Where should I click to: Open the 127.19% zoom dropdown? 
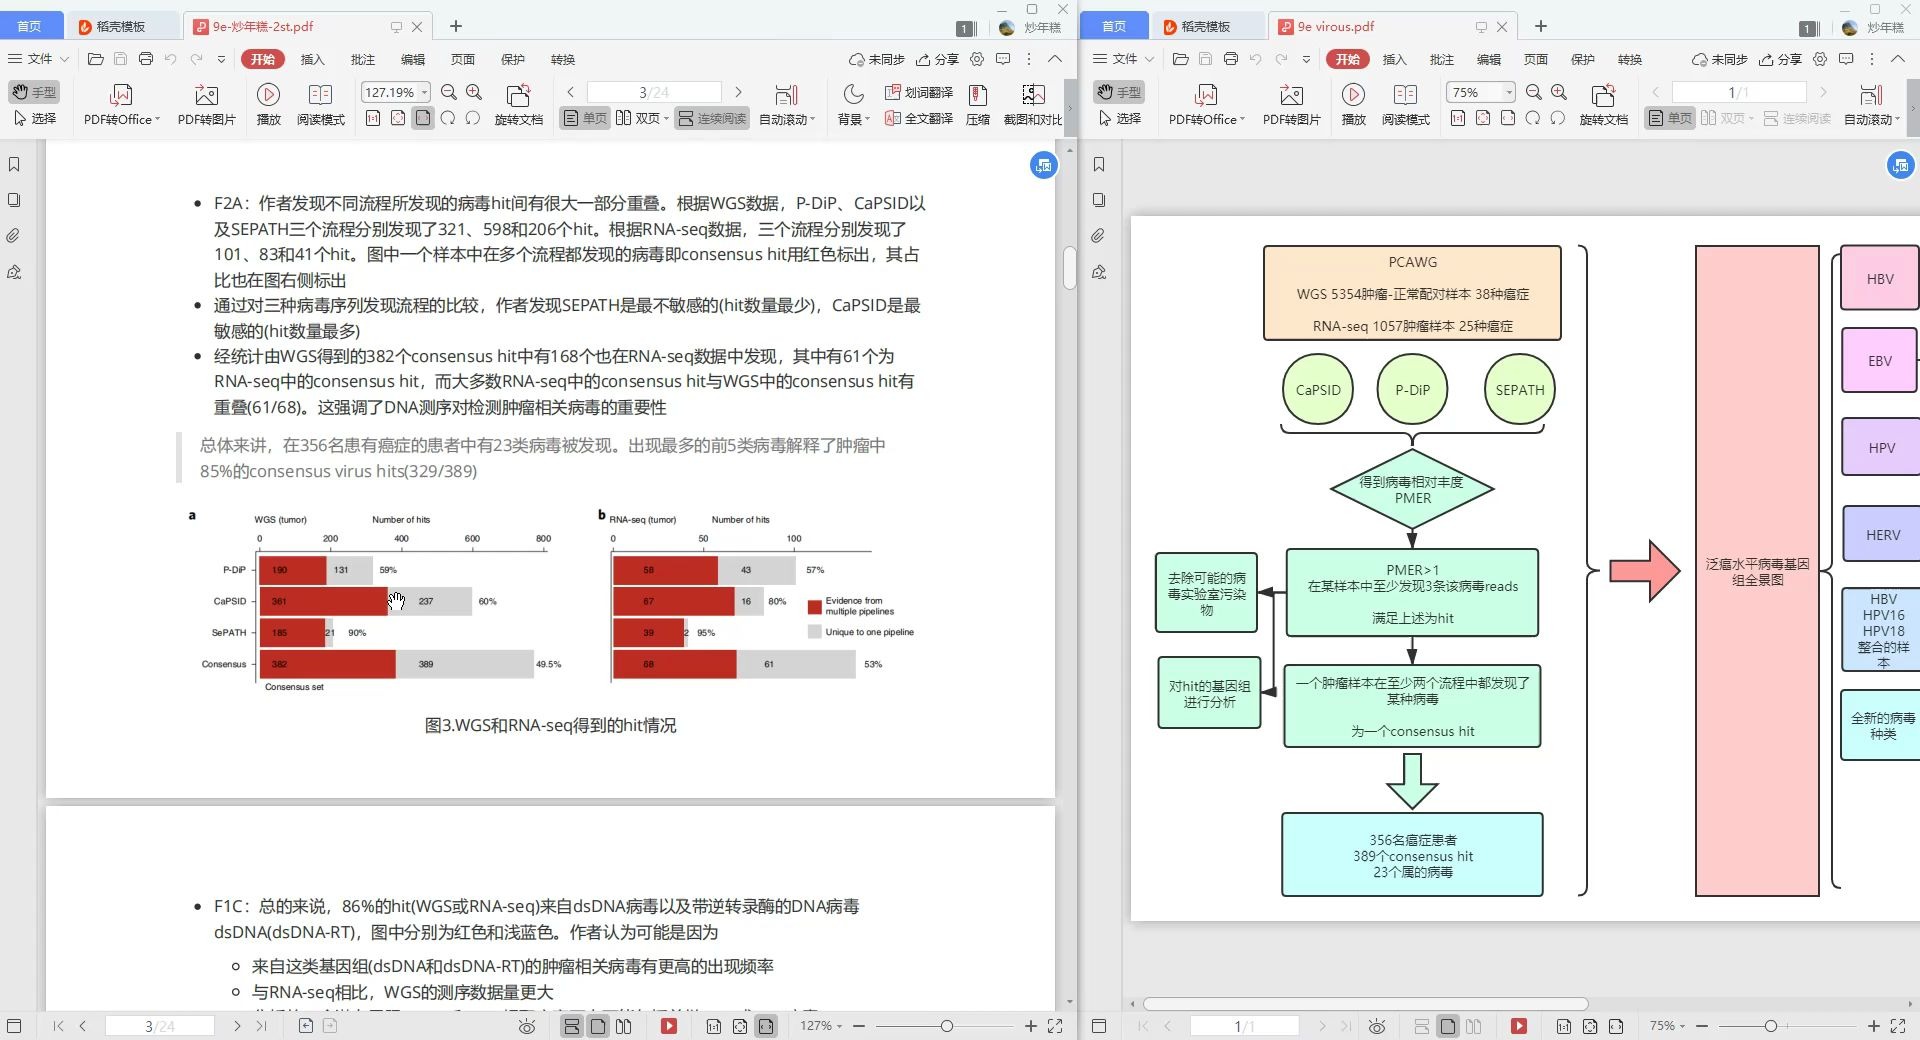pos(424,92)
